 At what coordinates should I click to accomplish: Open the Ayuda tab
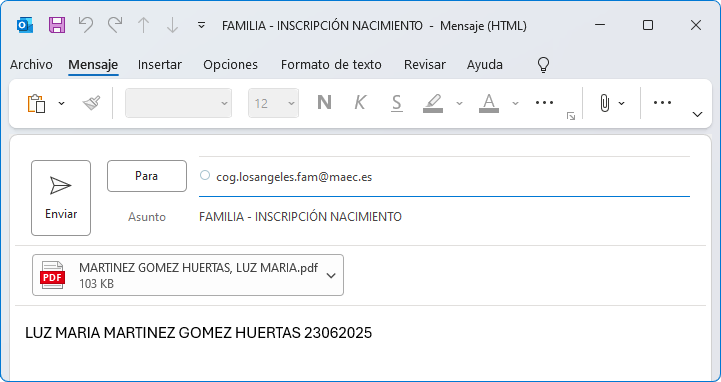[485, 65]
